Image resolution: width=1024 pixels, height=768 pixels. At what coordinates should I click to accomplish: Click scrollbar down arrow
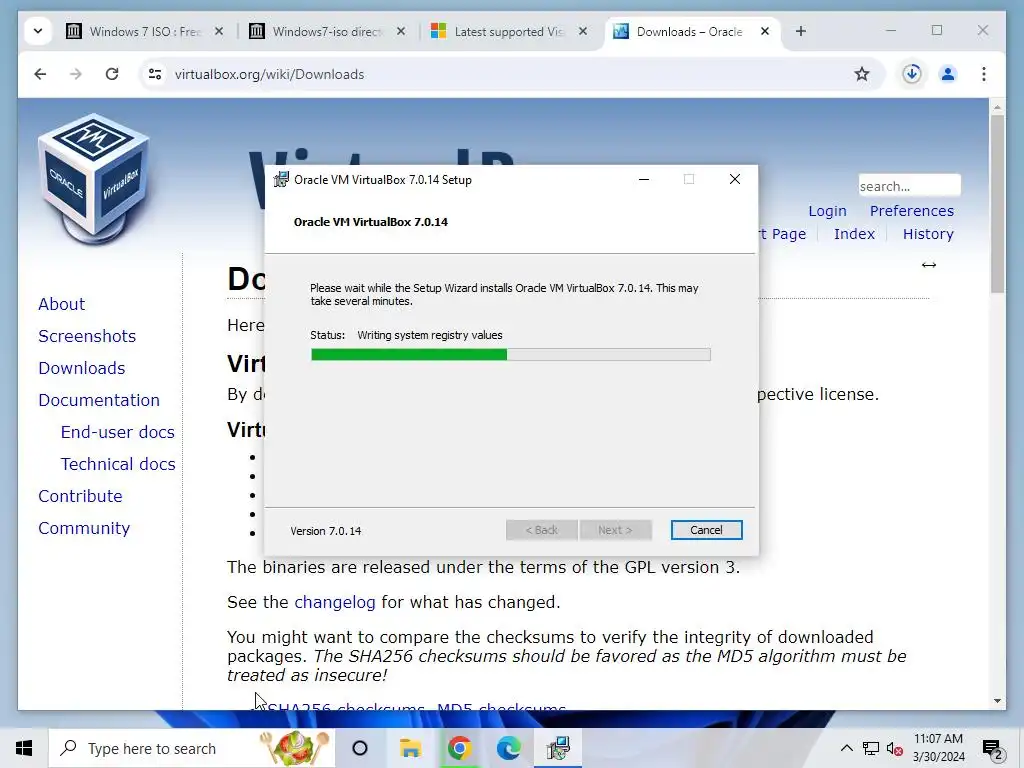click(x=997, y=701)
